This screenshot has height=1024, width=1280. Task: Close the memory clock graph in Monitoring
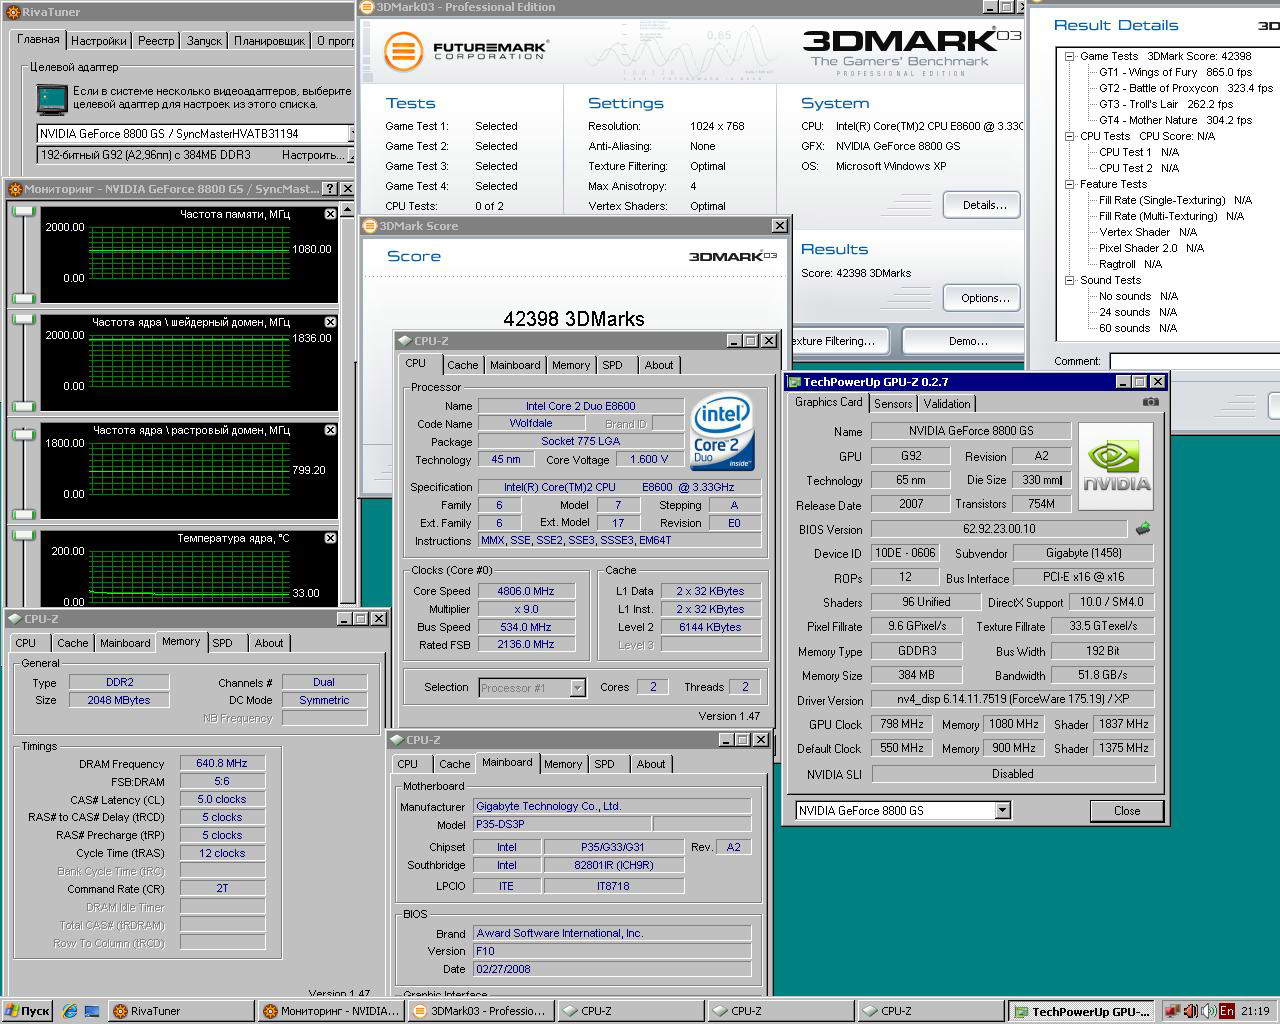coord(330,214)
